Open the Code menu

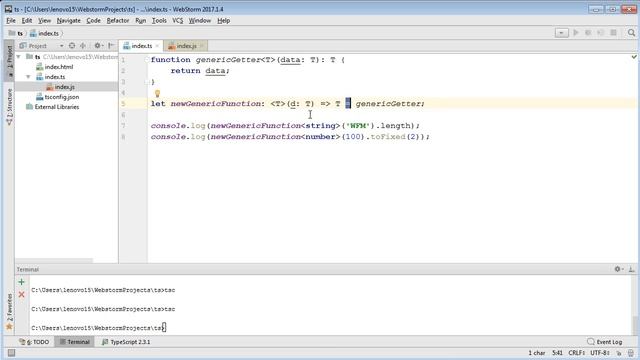pyautogui.click(x=93, y=20)
